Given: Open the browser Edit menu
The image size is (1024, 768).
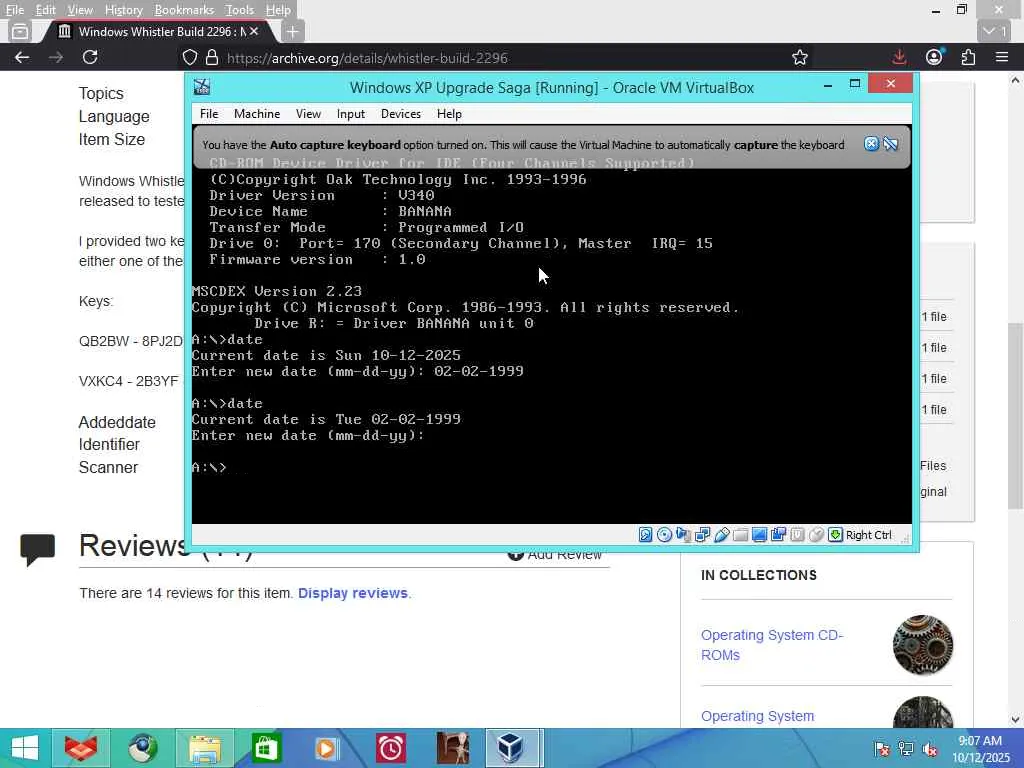Looking at the screenshot, I should (45, 10).
